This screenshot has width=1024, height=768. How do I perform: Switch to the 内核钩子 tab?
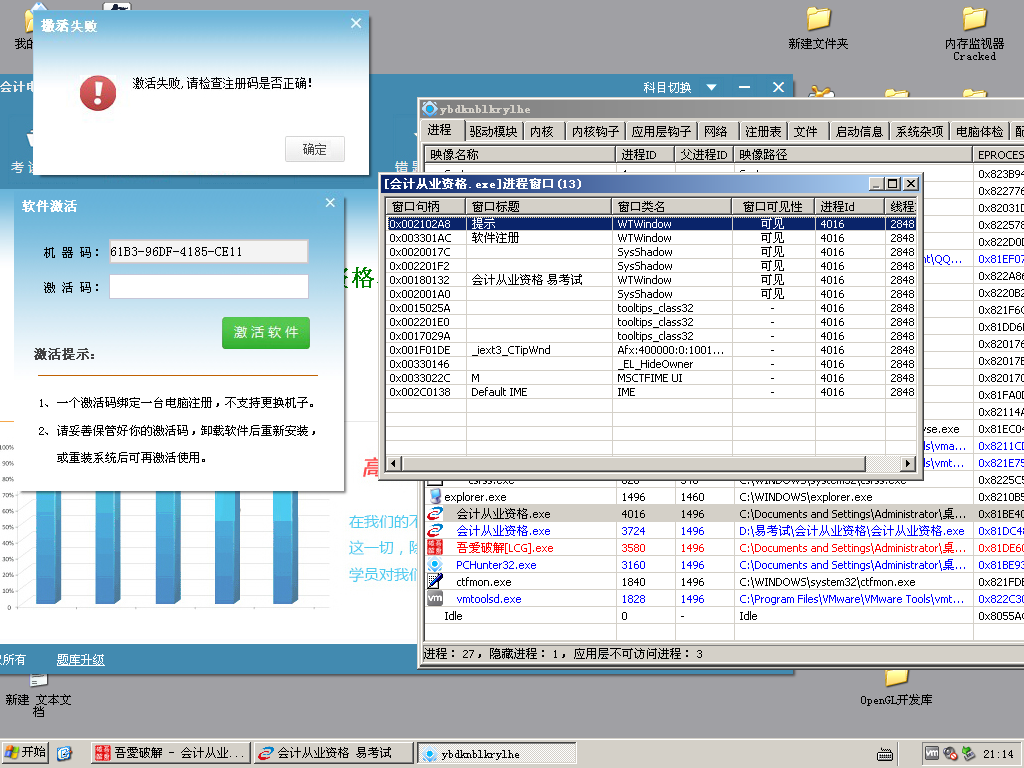point(595,131)
